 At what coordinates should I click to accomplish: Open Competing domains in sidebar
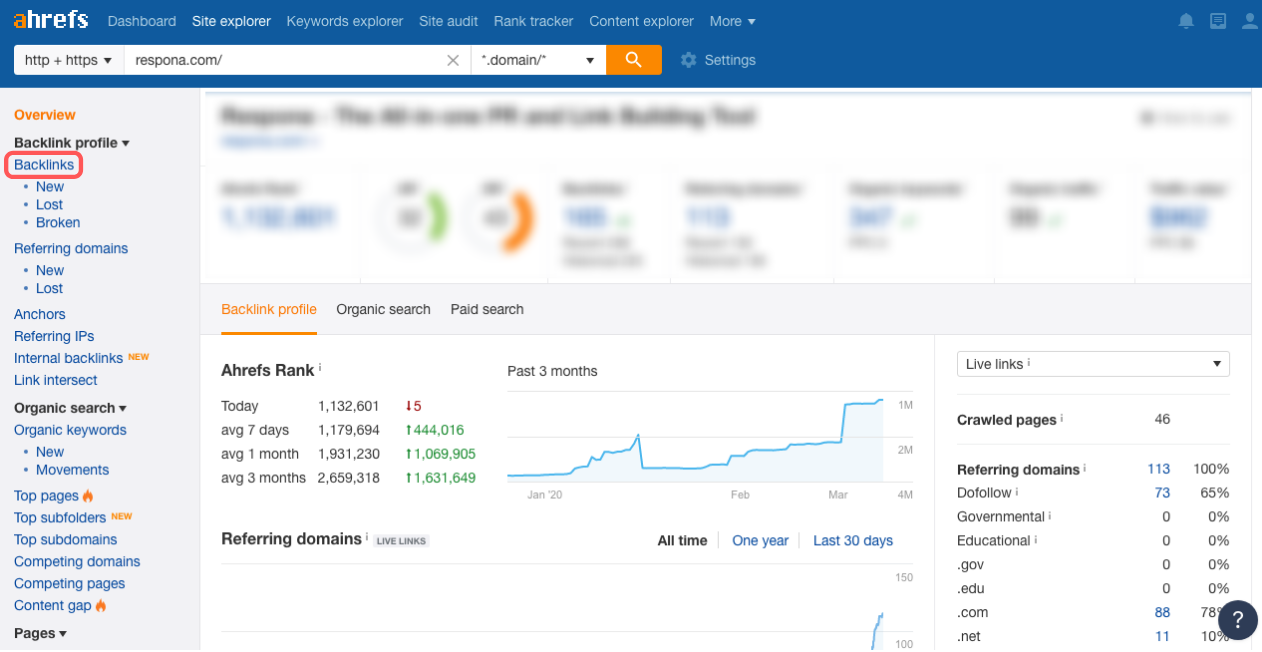click(x=77, y=562)
